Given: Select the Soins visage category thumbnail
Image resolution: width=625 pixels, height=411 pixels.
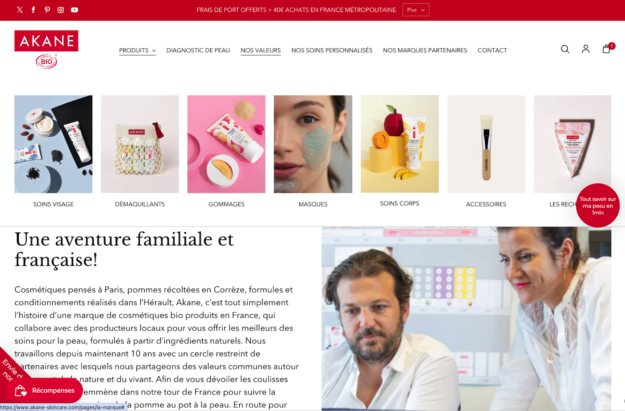Looking at the screenshot, I should (x=53, y=144).
